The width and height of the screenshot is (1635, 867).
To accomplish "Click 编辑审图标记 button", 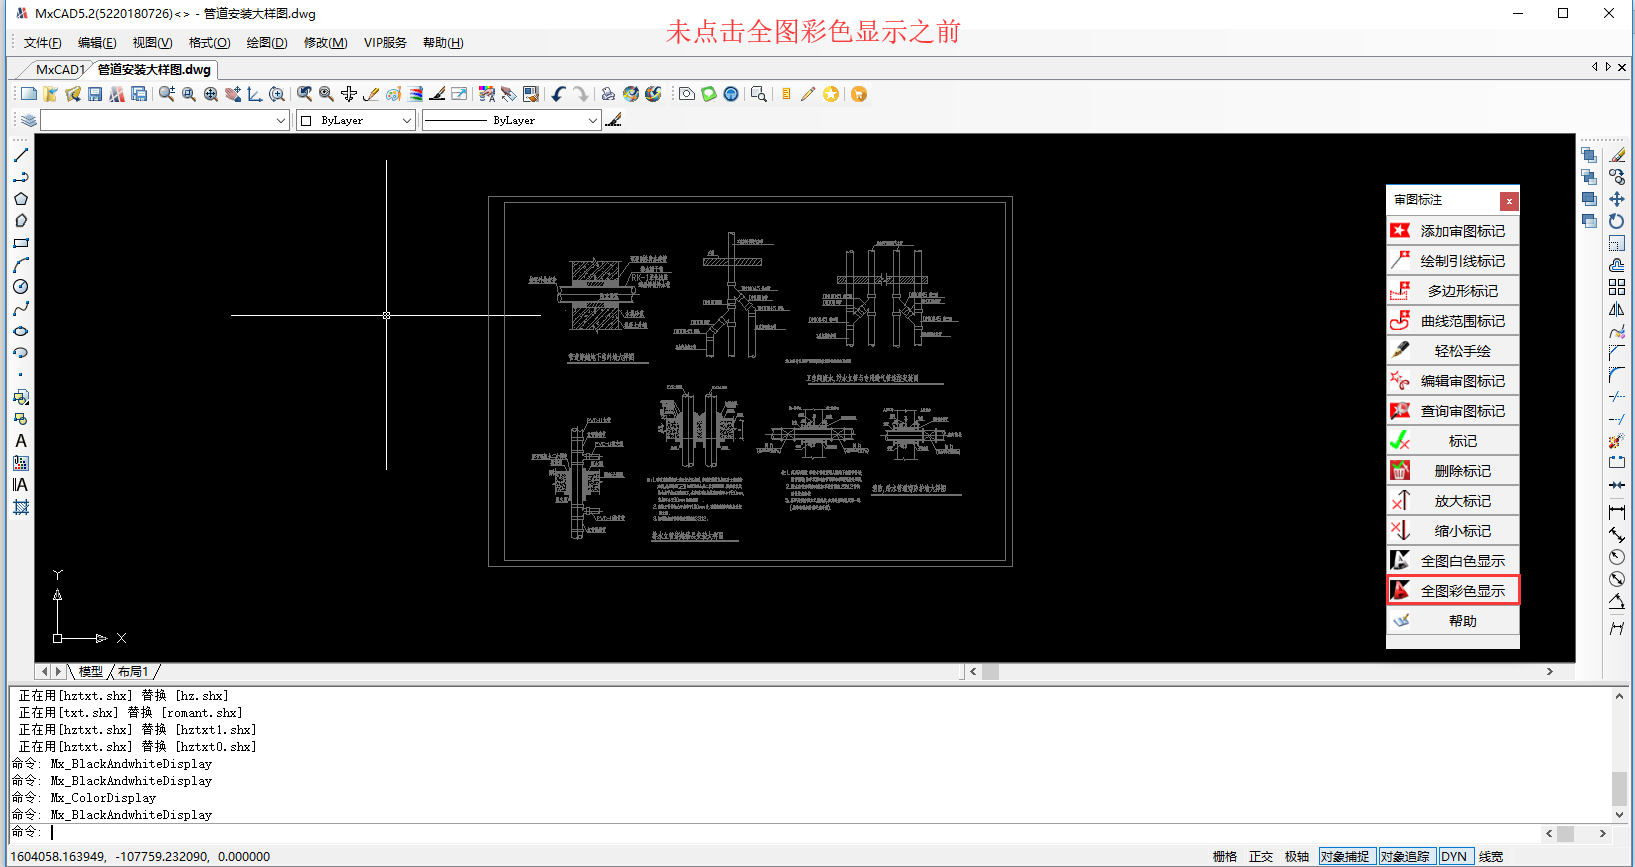I will (x=1453, y=381).
